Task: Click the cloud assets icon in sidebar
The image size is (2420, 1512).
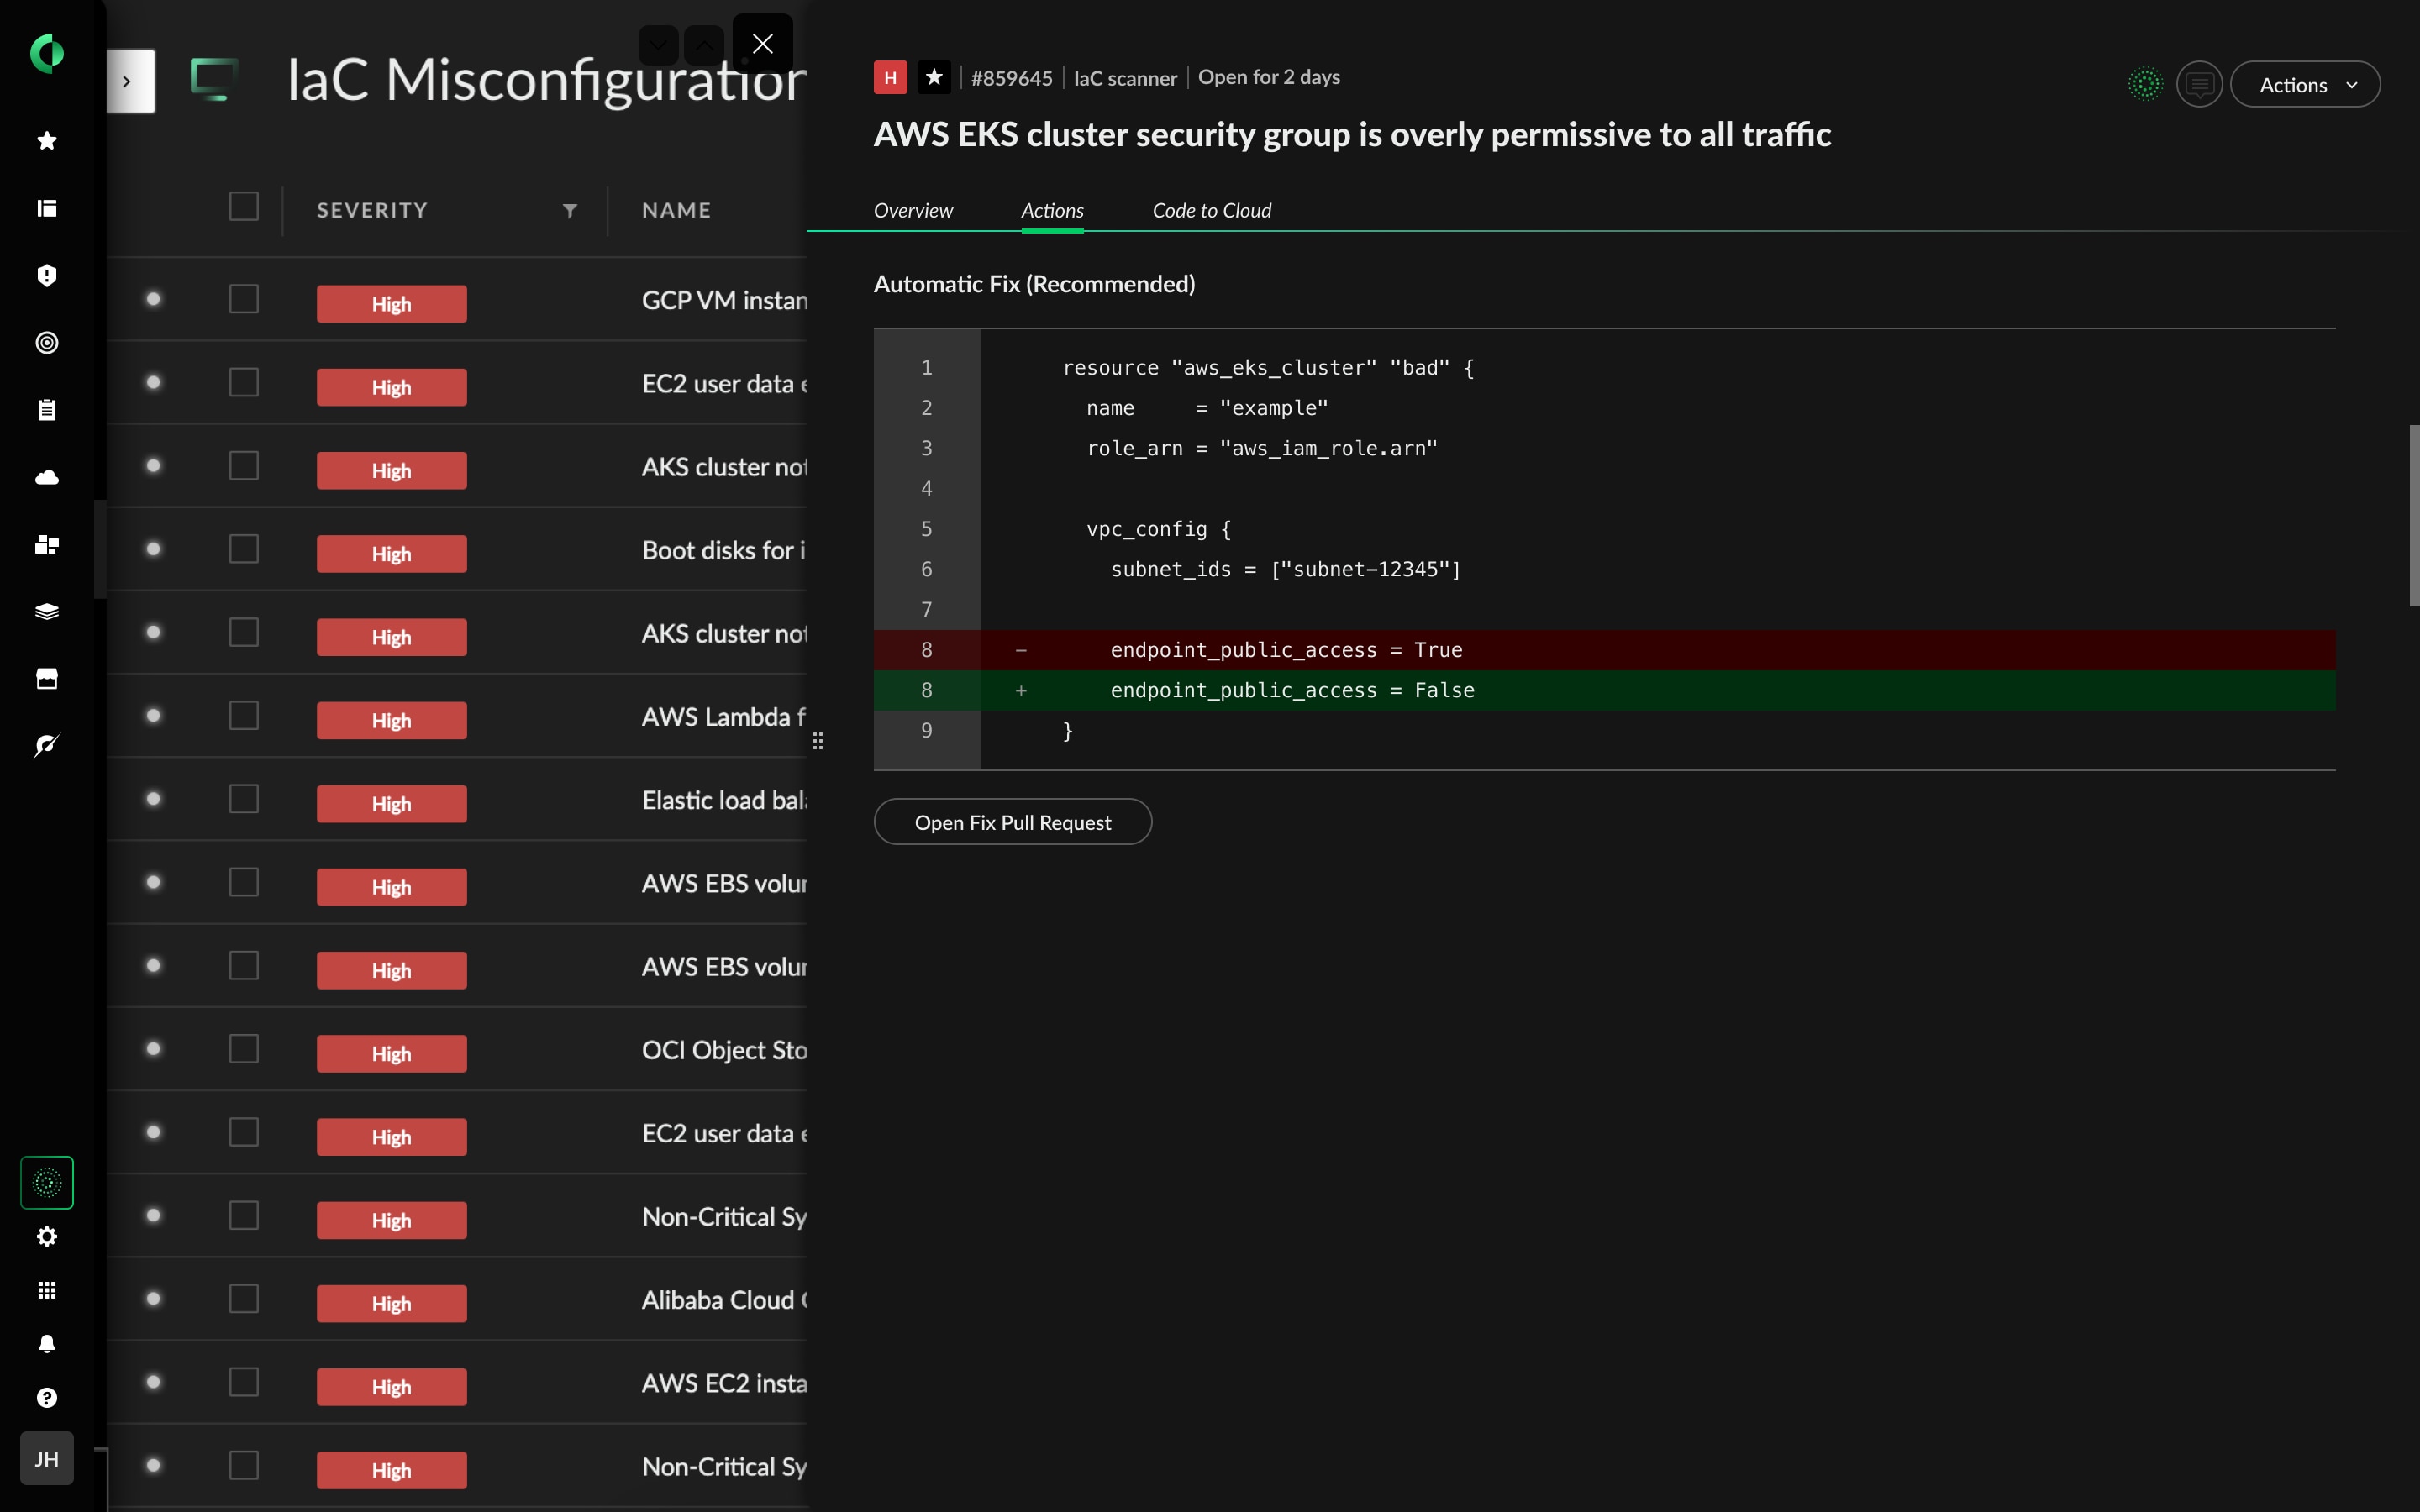Action: coord(46,477)
